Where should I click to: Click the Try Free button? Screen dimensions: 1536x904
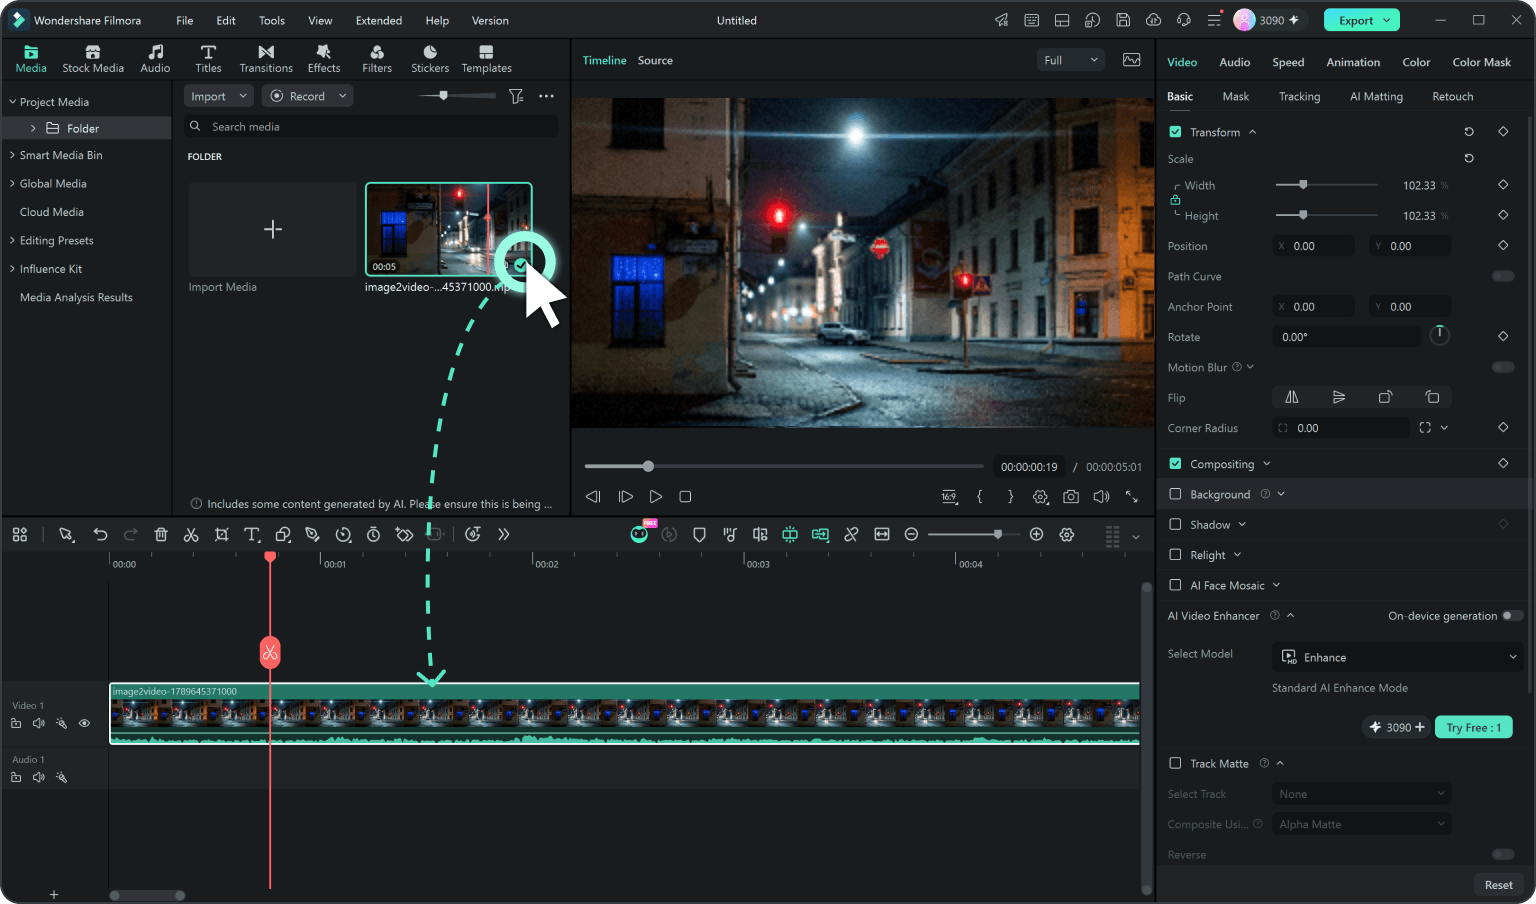pos(1473,727)
